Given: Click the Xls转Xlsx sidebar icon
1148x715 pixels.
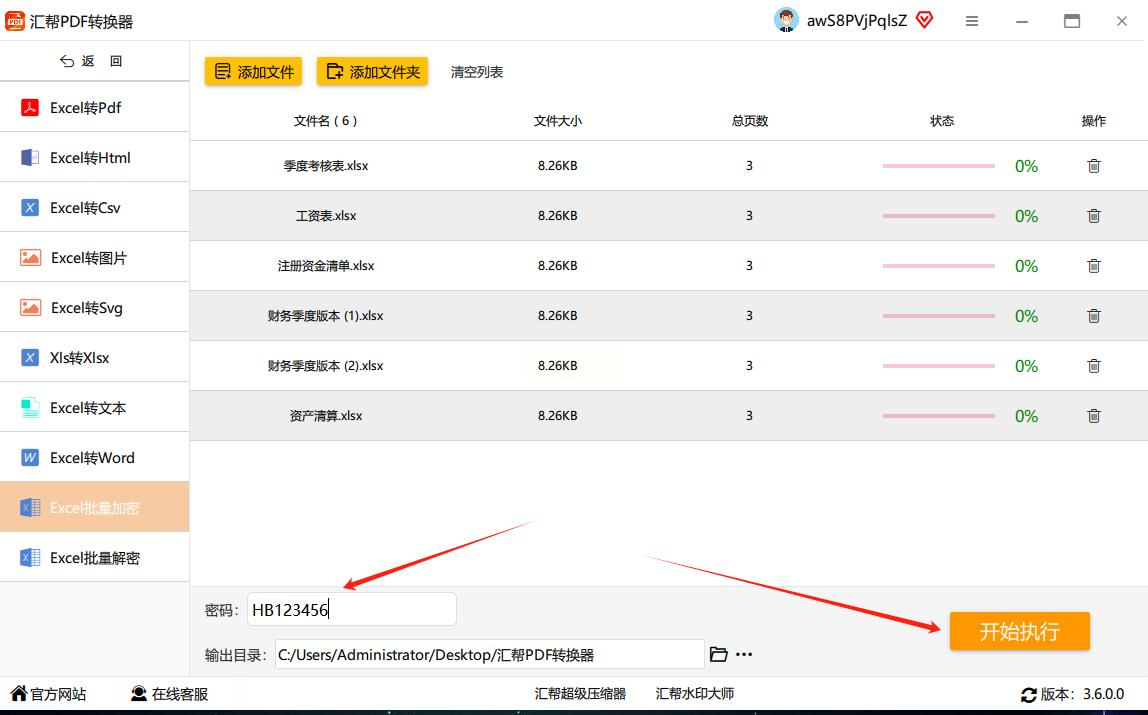Looking at the screenshot, I should tap(30, 357).
